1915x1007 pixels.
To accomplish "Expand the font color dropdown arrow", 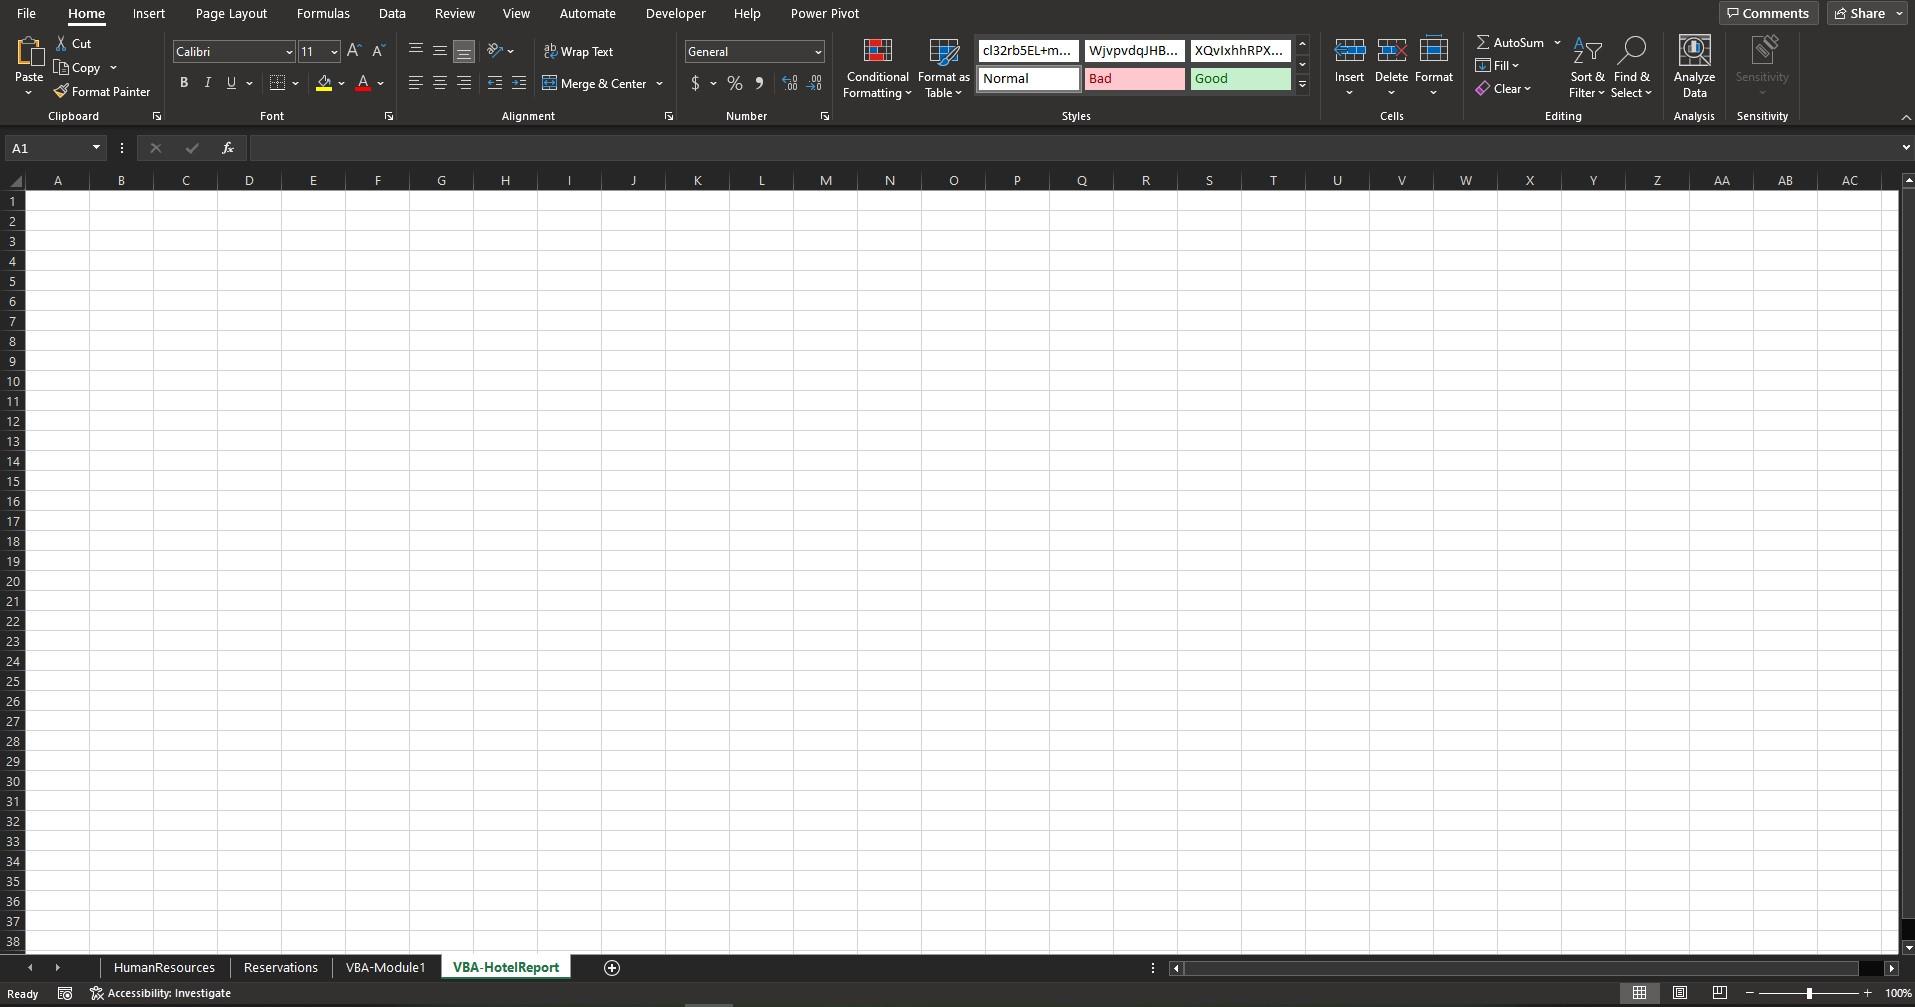I will pyautogui.click(x=381, y=84).
